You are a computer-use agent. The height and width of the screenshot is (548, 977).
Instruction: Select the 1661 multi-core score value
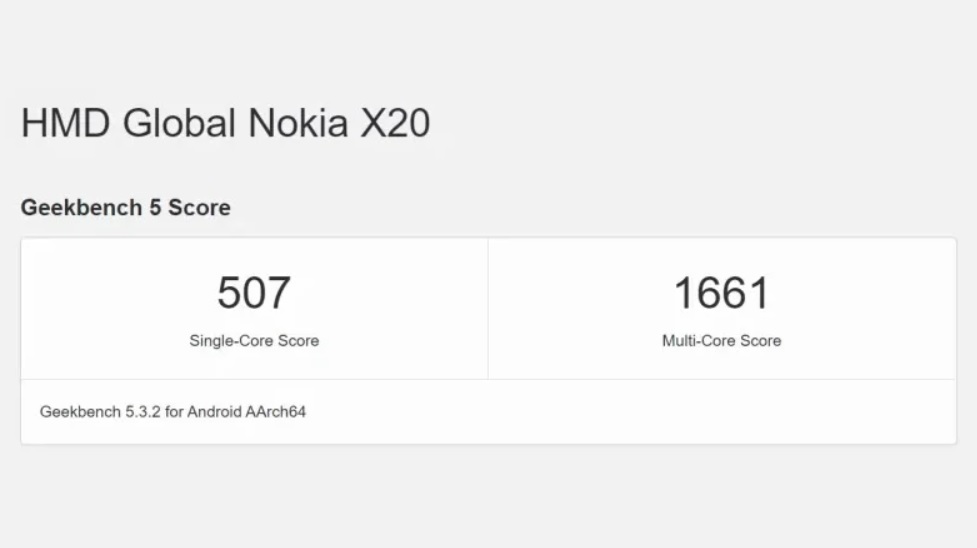tap(721, 293)
